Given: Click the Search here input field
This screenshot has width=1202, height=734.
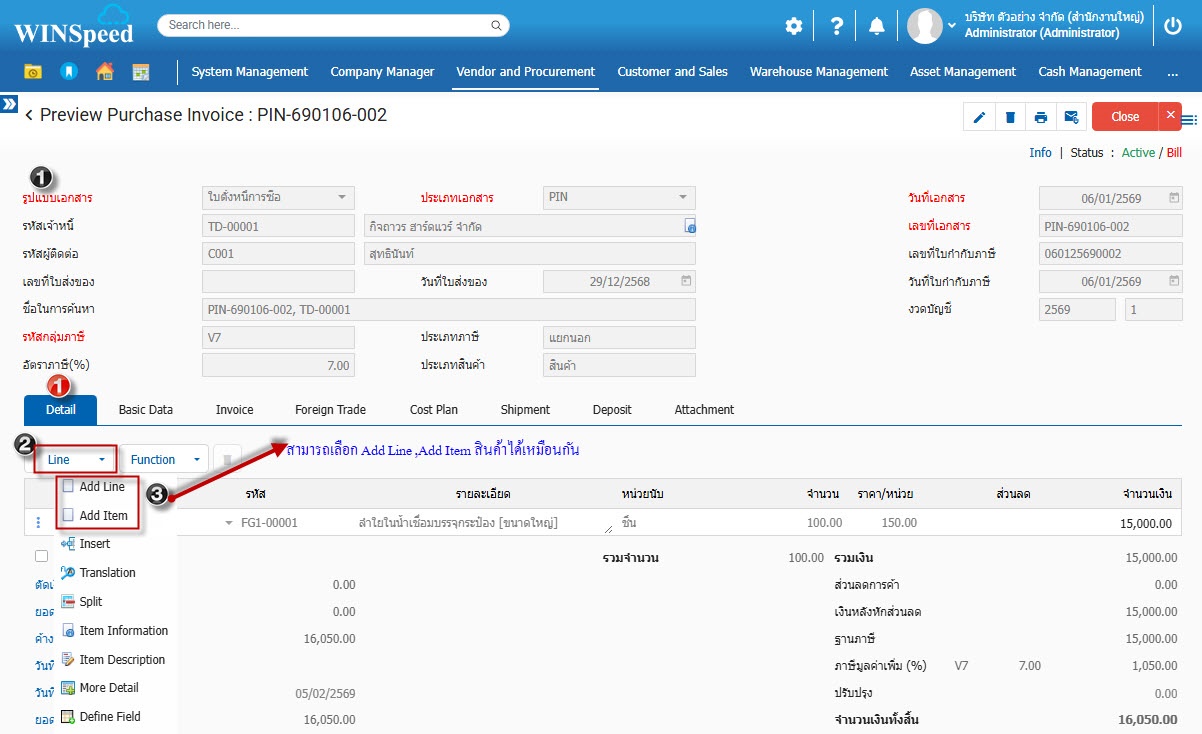Looking at the screenshot, I should tap(332, 25).
